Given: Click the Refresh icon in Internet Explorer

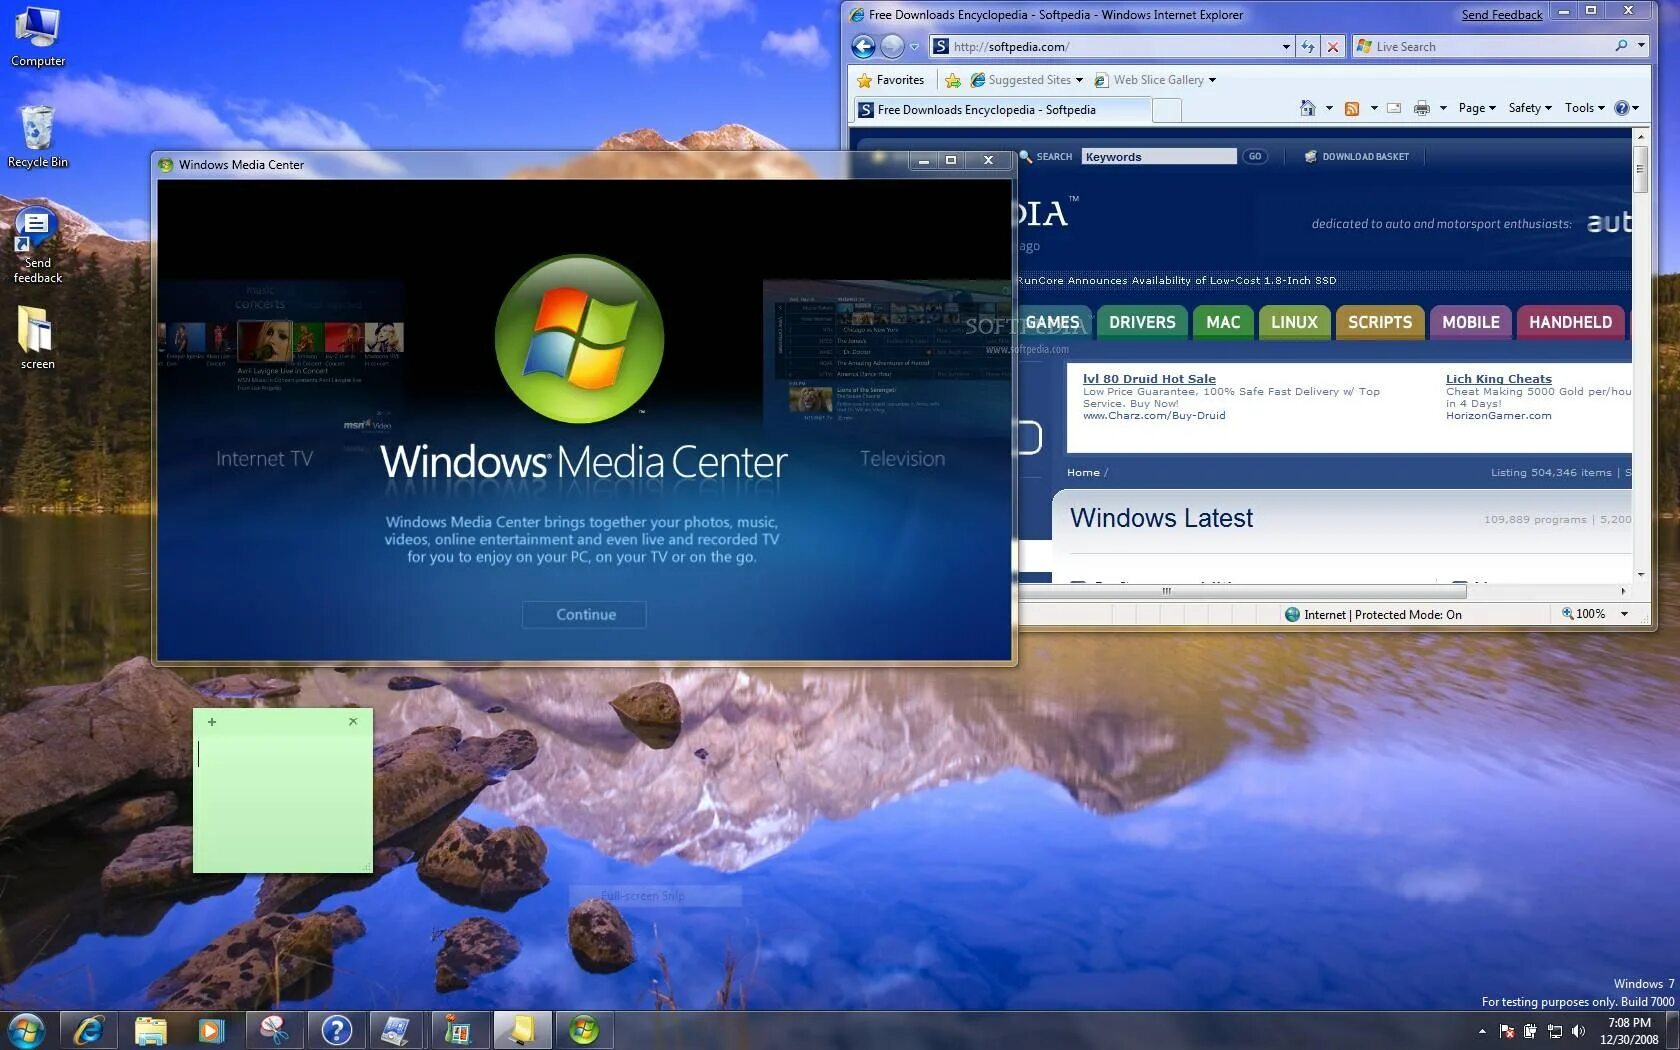Looking at the screenshot, I should tap(1308, 47).
